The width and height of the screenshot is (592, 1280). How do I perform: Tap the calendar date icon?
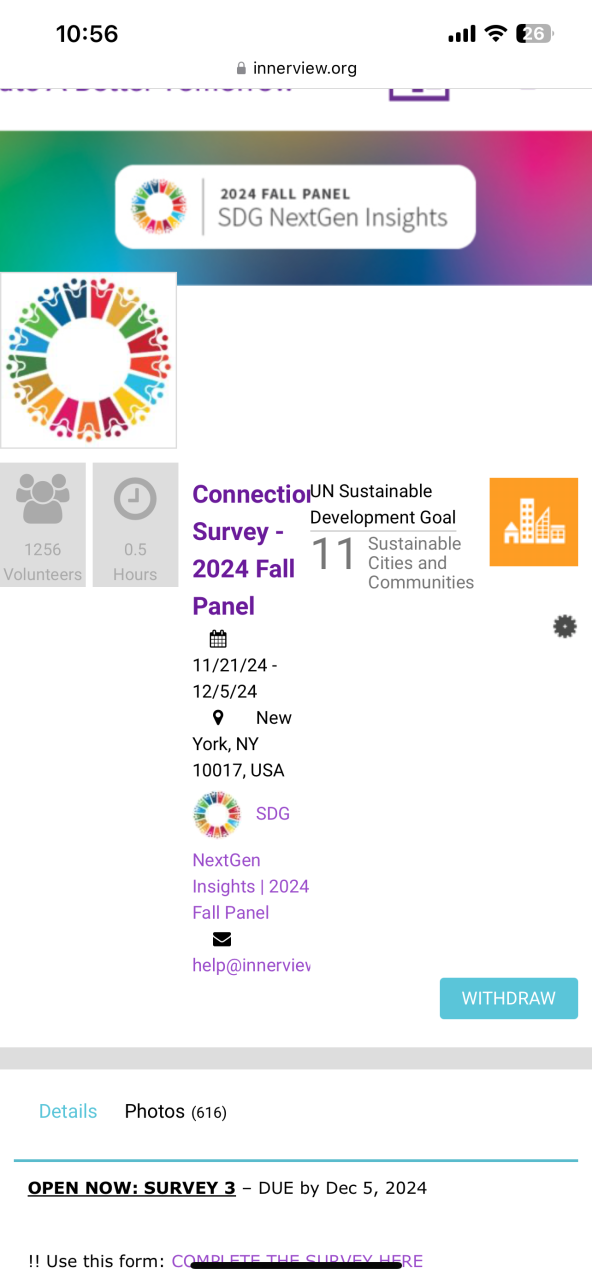218,638
